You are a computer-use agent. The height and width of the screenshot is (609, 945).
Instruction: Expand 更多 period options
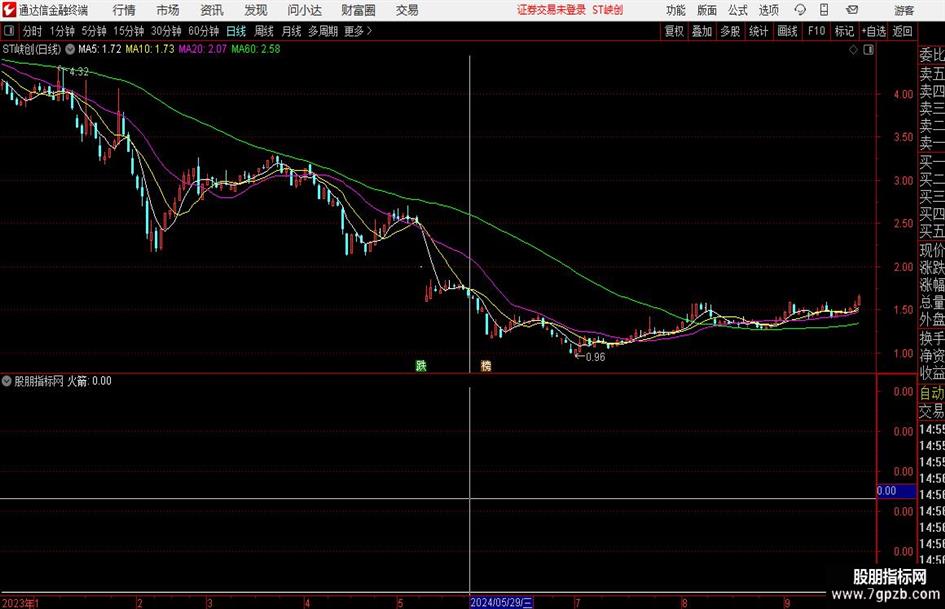[358, 31]
